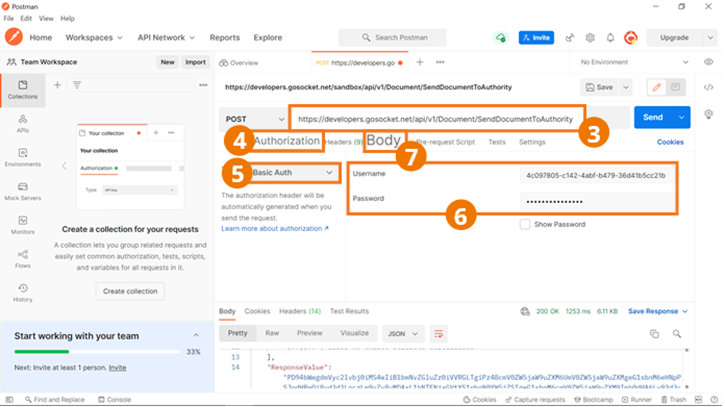Open Mock Servers in the sidebar

(22, 191)
